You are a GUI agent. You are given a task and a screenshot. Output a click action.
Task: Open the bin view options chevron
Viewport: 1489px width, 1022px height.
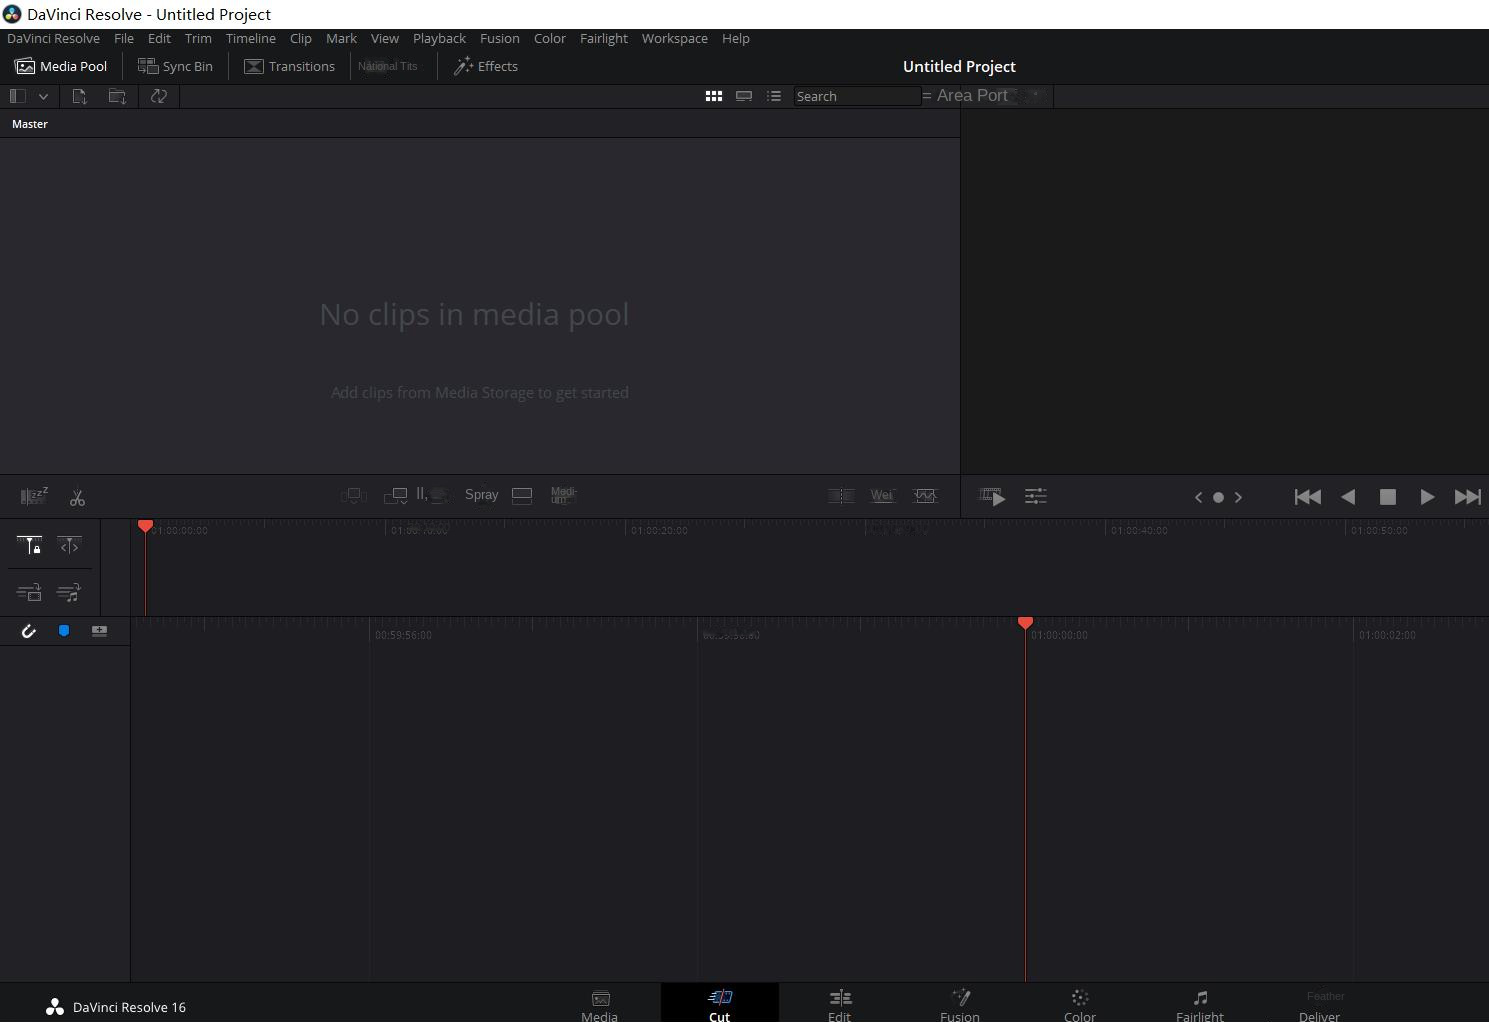(43, 96)
